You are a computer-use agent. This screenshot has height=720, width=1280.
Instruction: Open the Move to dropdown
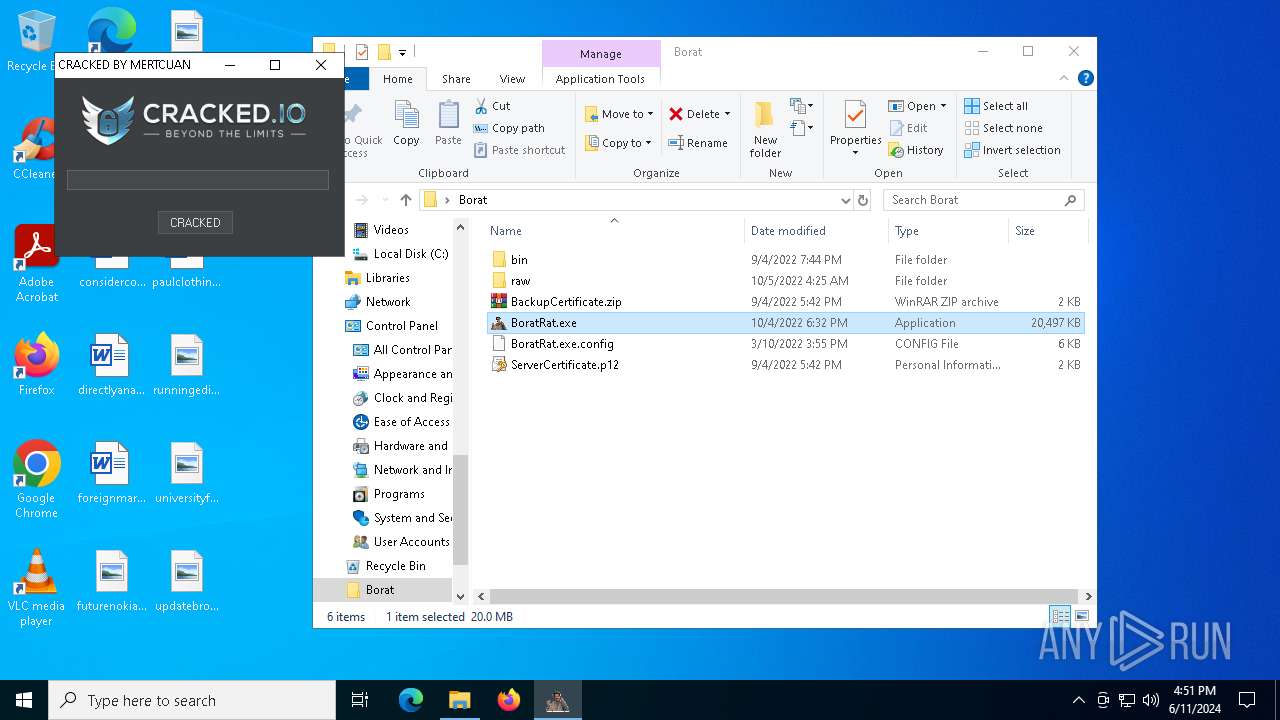[x=619, y=114]
